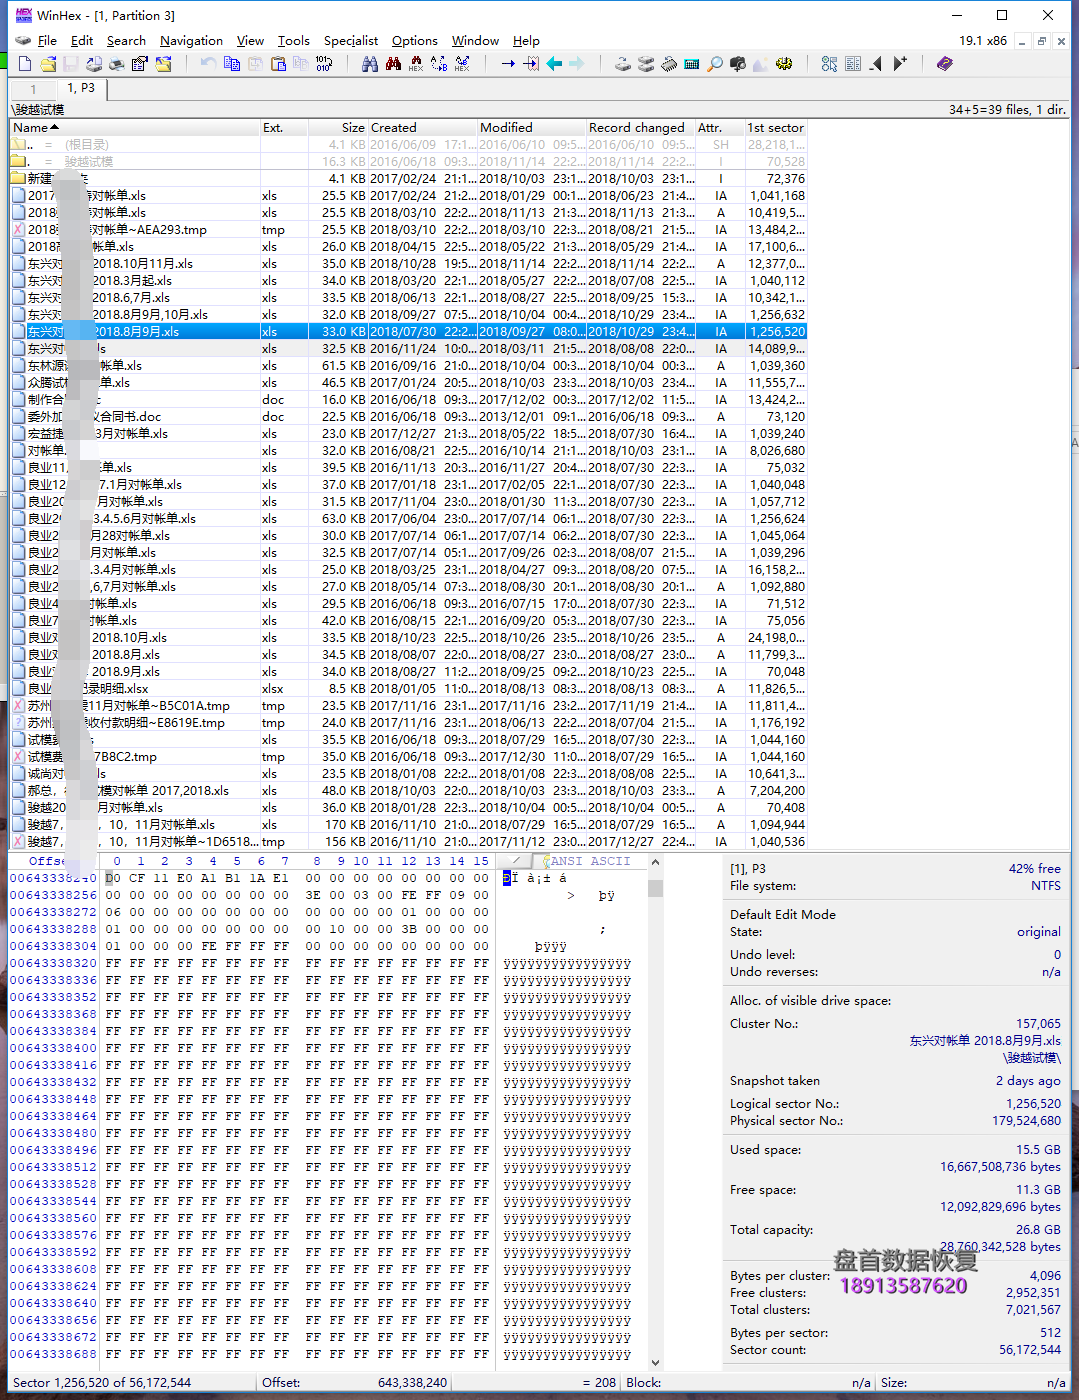Open the File menu
Viewport: 1079px width, 1400px height.
point(47,41)
